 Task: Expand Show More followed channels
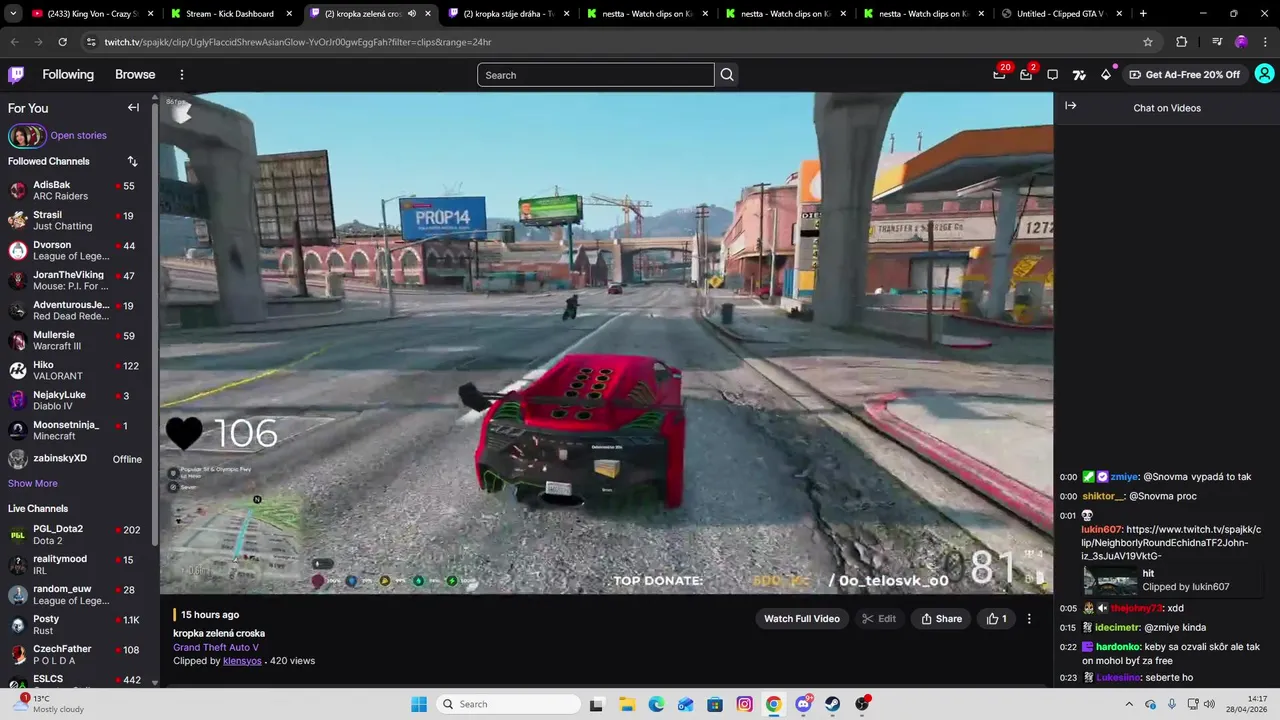click(33, 484)
